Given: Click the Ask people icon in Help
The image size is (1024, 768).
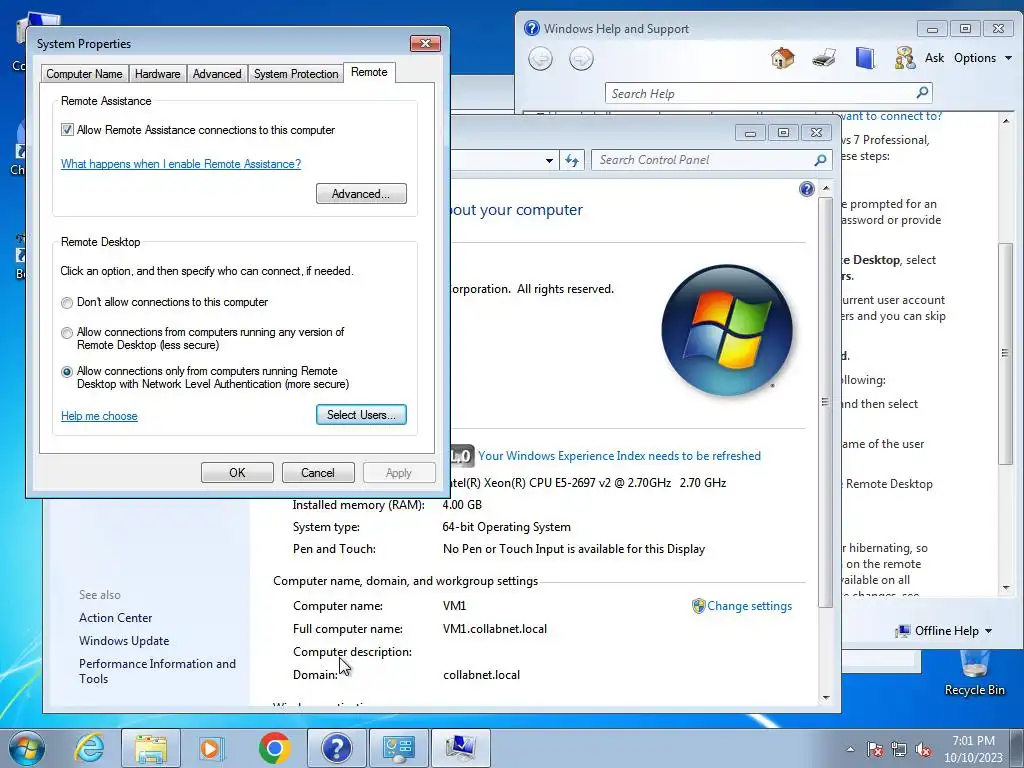Looking at the screenshot, I should [904, 58].
